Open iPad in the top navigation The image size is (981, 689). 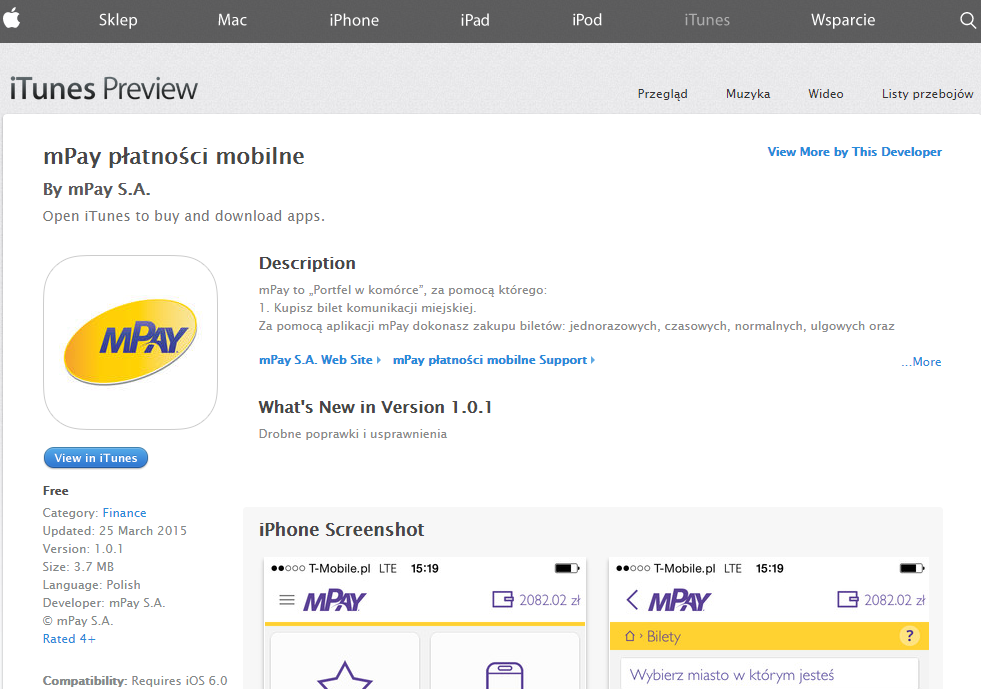[475, 20]
